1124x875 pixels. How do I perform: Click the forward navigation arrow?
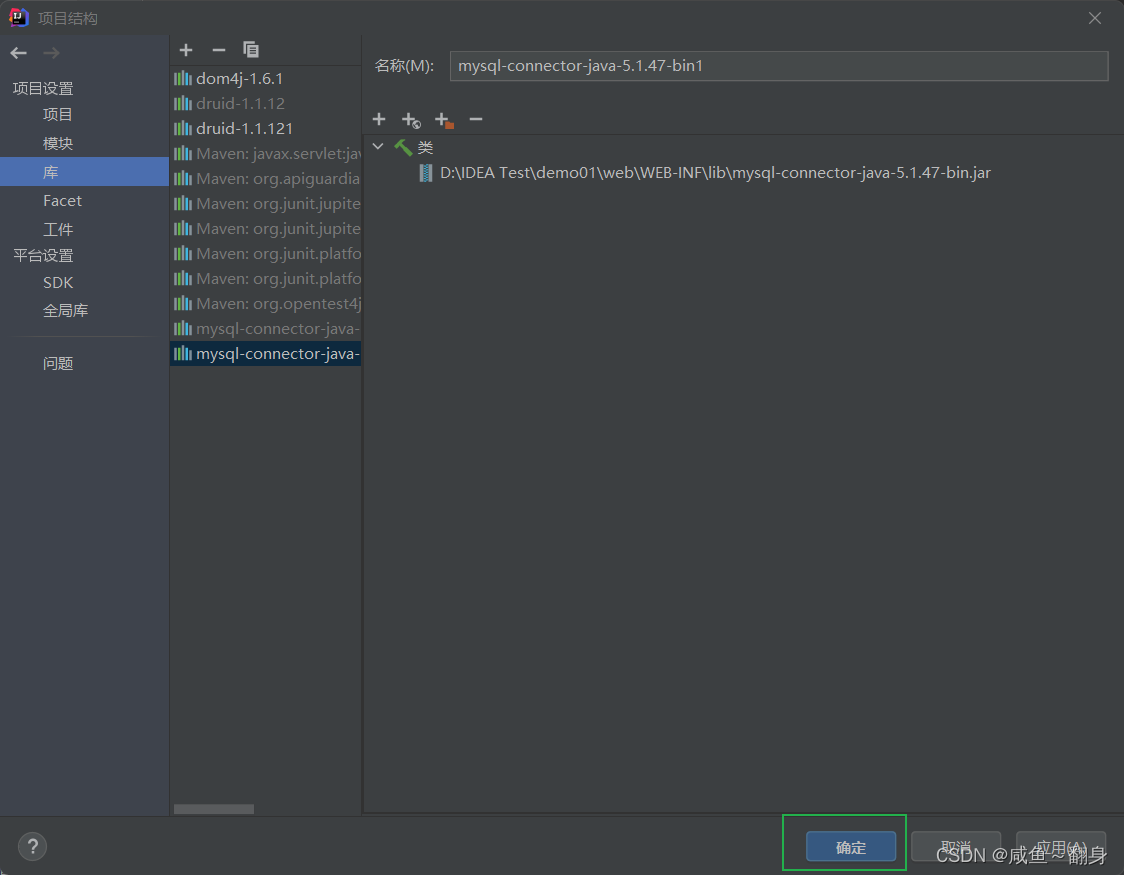point(51,52)
